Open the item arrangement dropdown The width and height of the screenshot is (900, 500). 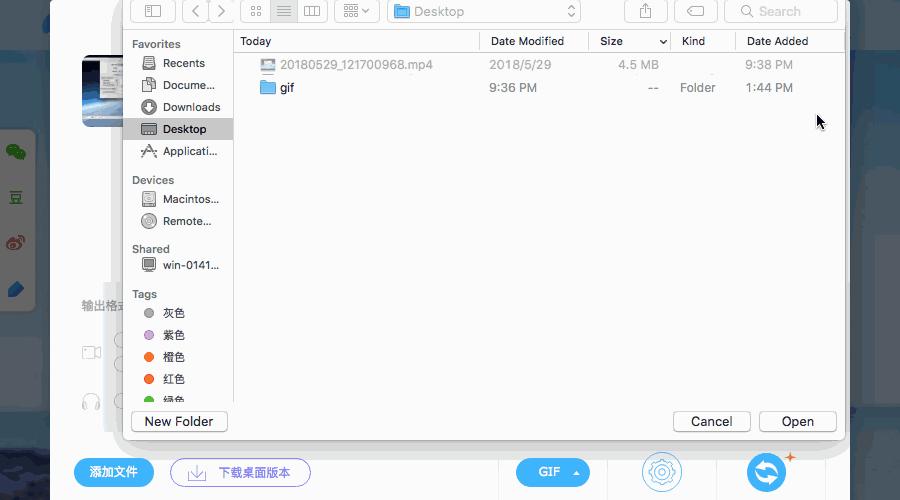355,11
